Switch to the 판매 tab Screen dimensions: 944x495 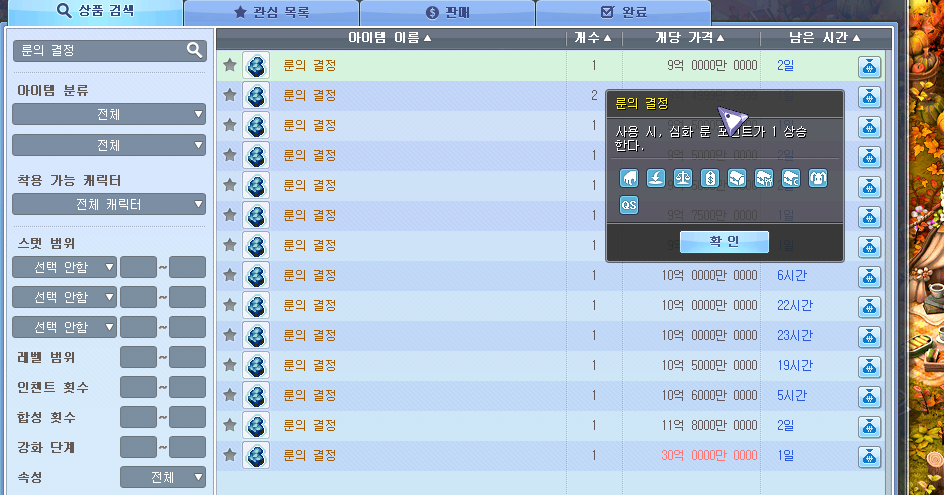(447, 12)
